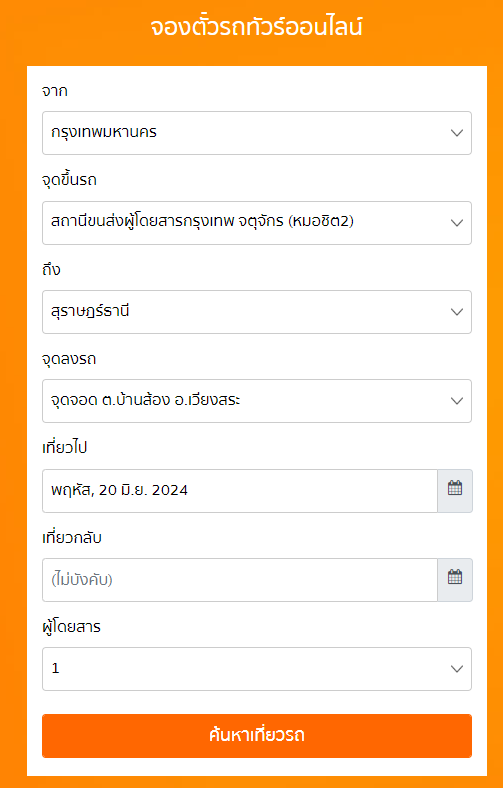The image size is (503, 788).
Task: Click the เที่ยวไป field label
Action: point(65,447)
